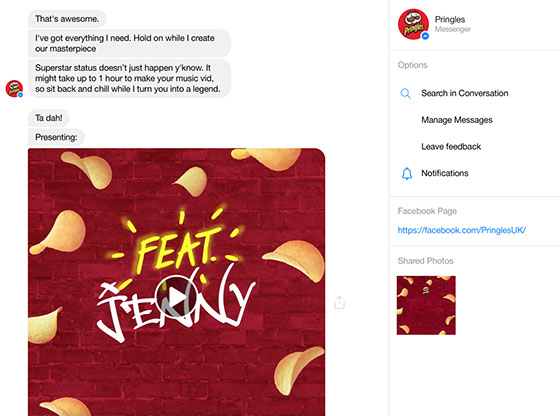Visit the facebook.com/PringlesUK link
560x416 pixels.
pyautogui.click(x=461, y=230)
